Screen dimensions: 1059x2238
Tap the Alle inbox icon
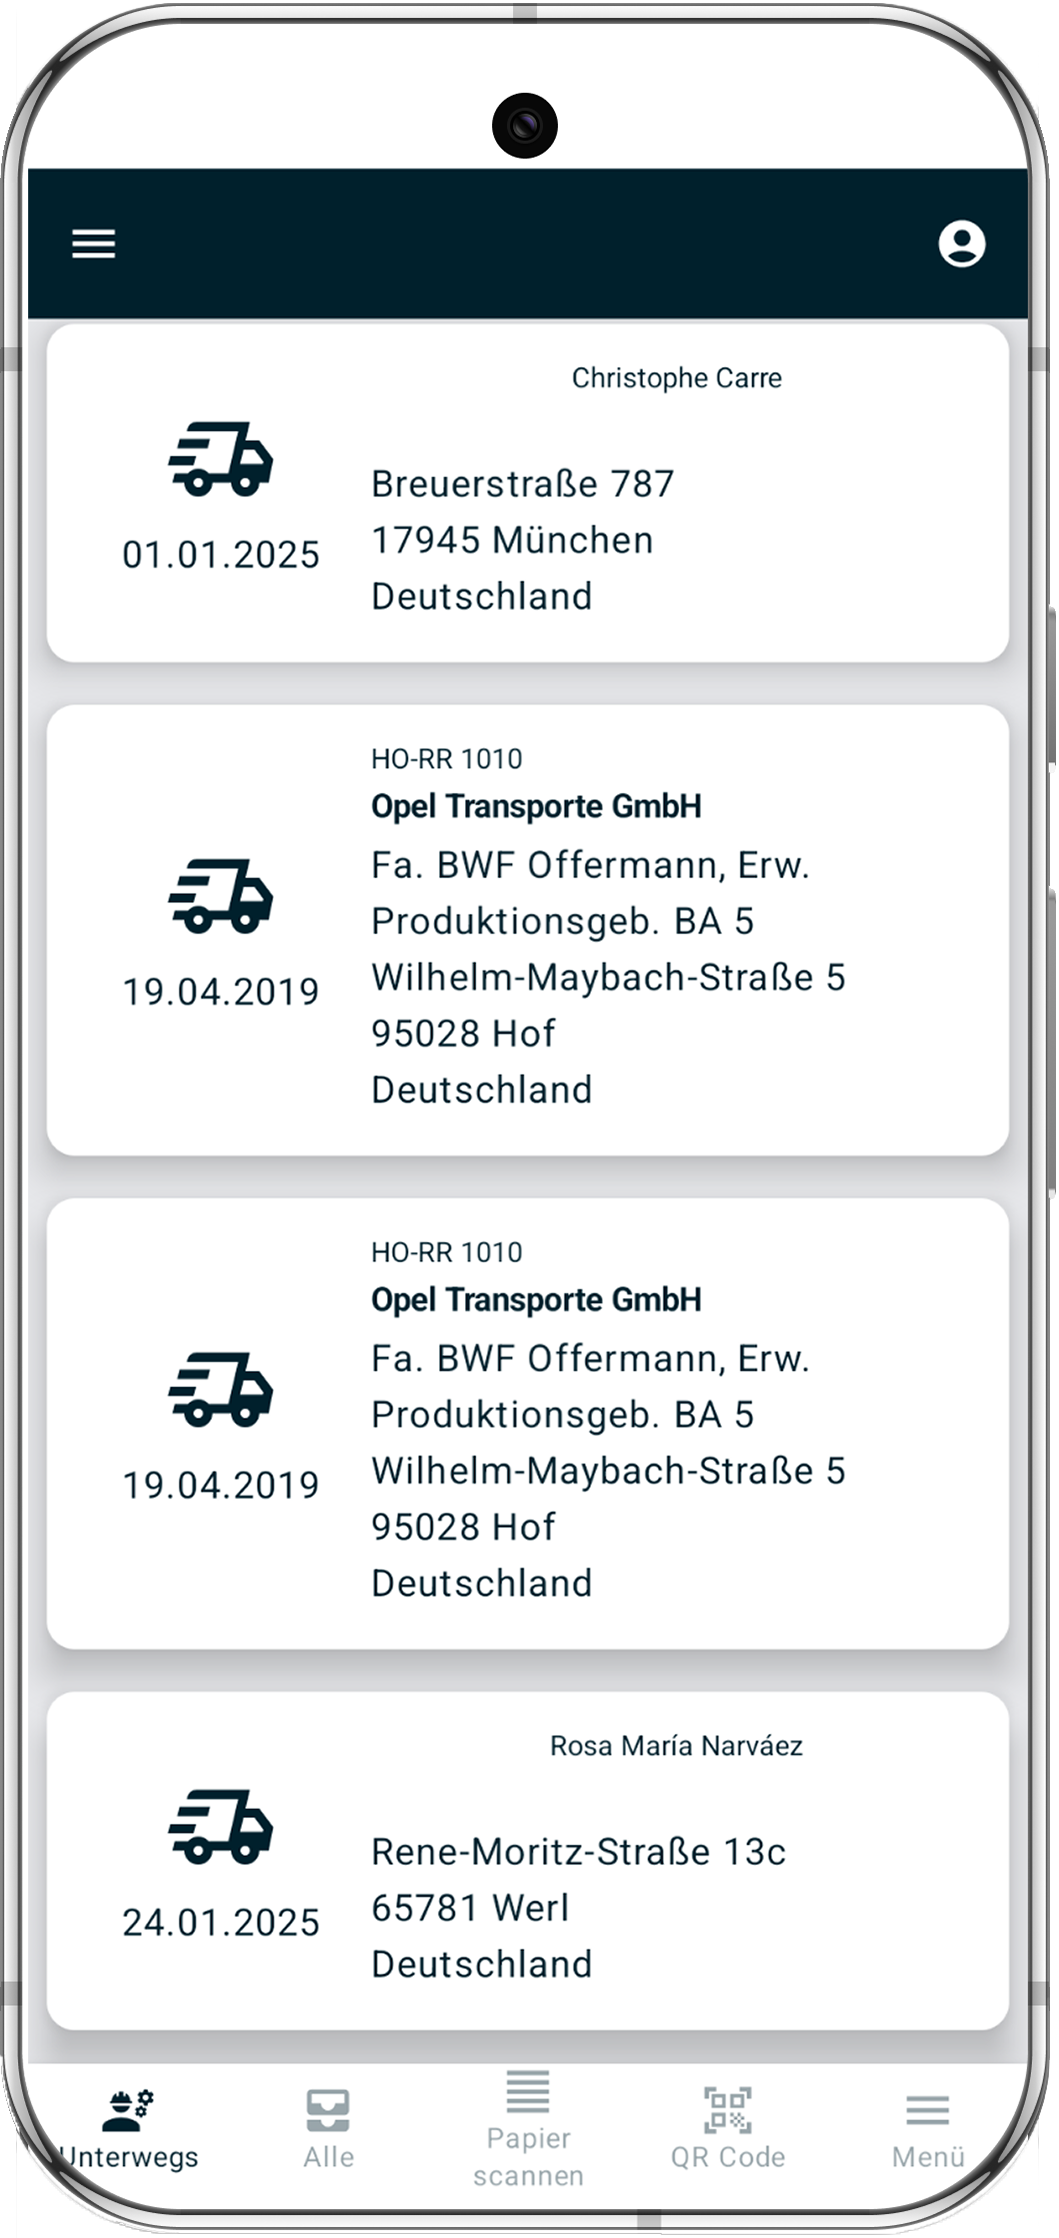(328, 2108)
